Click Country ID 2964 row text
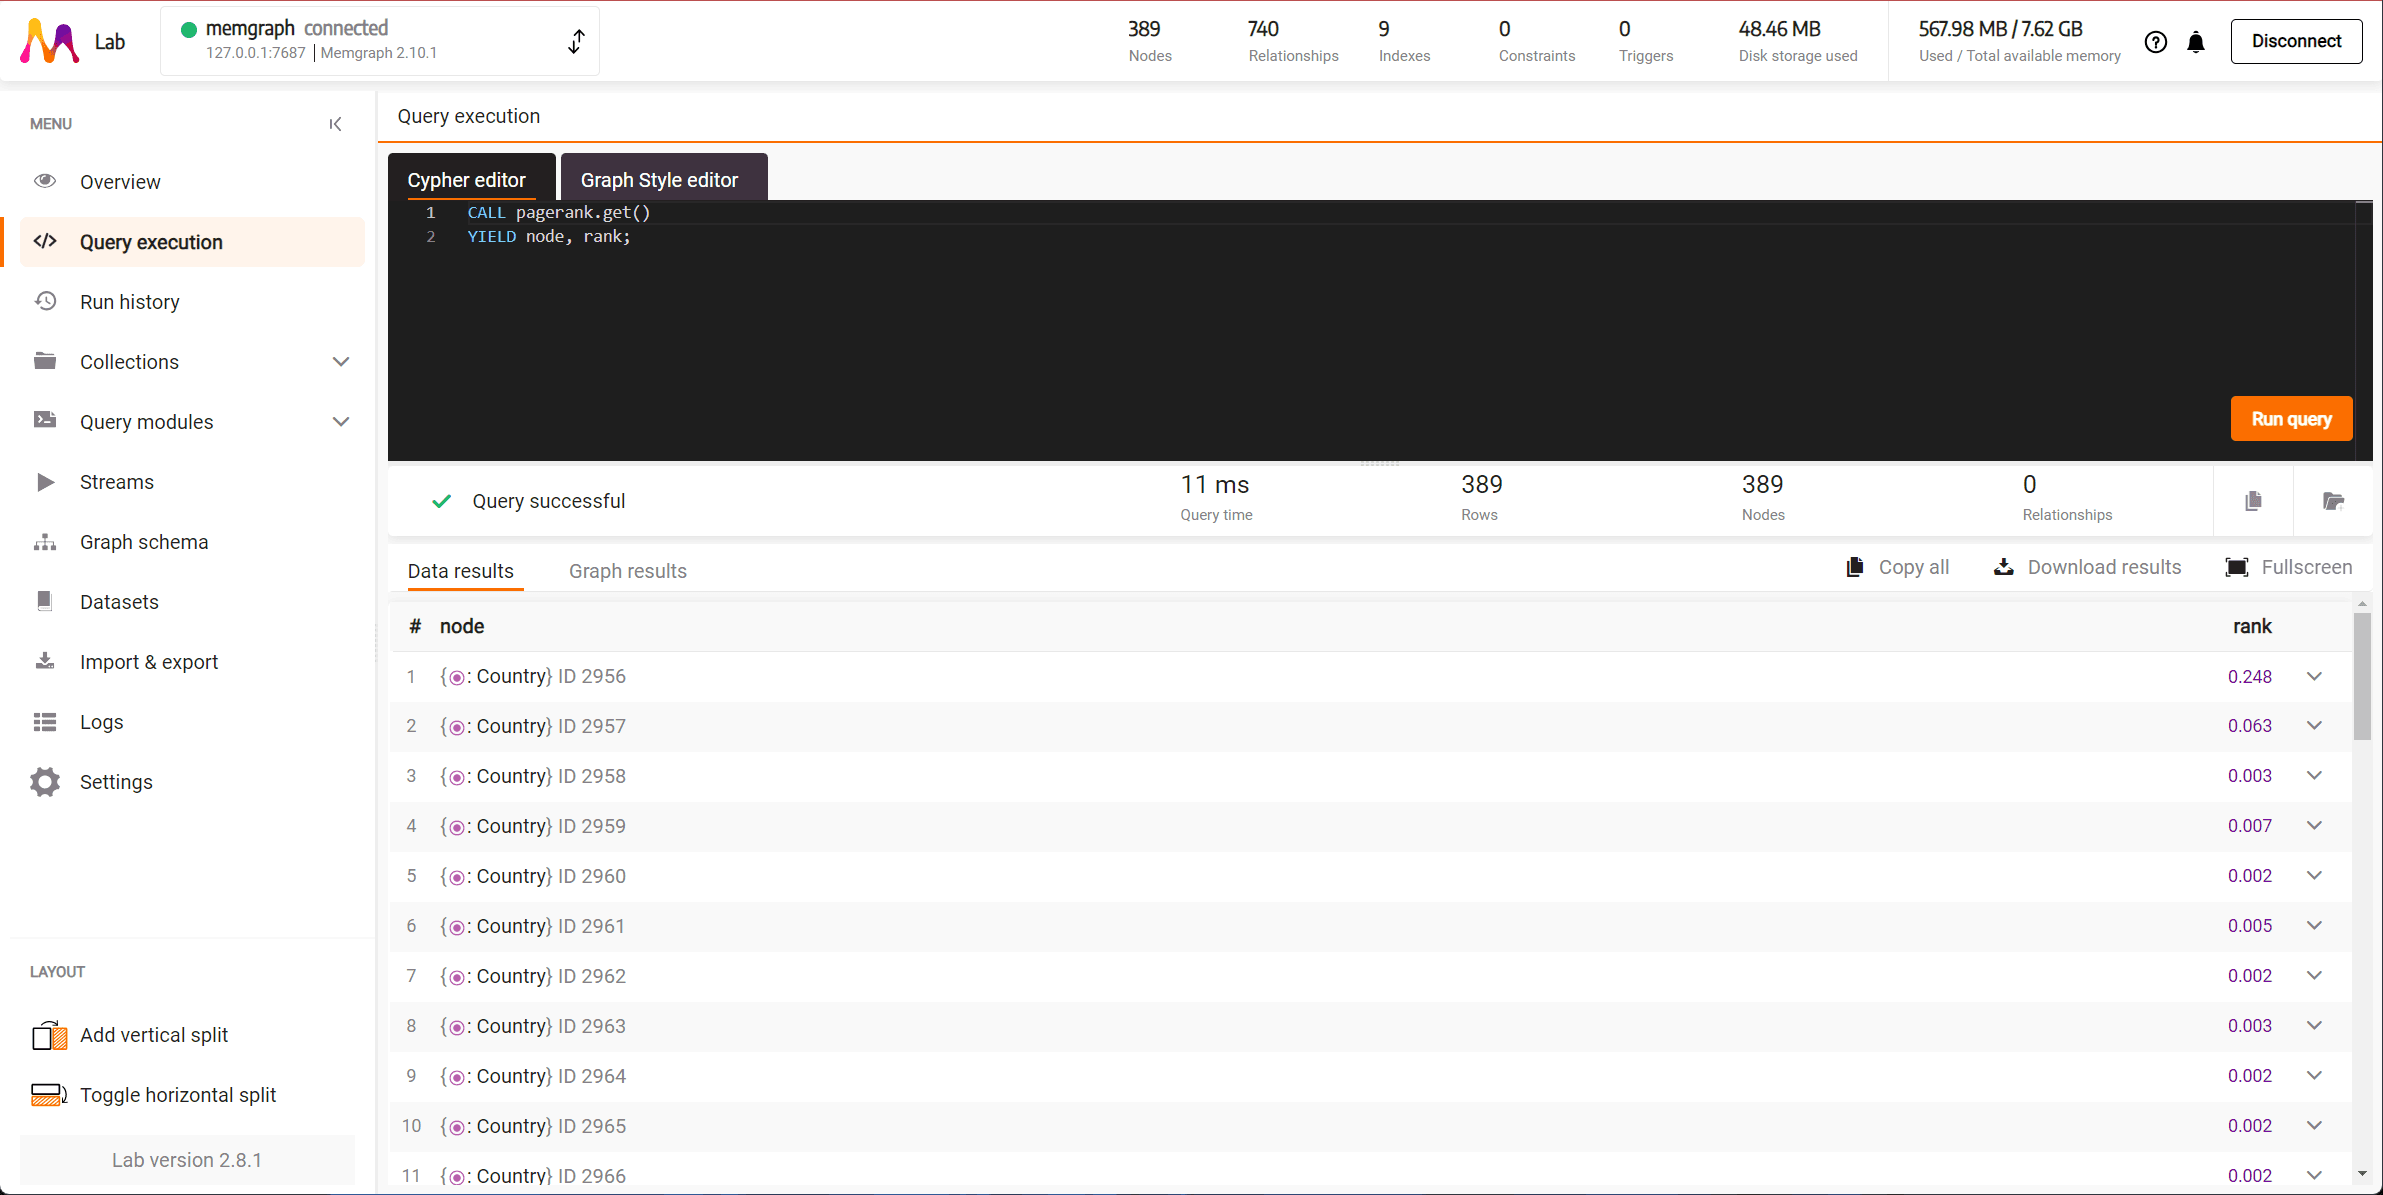This screenshot has height=1195, width=2383. point(533,1076)
